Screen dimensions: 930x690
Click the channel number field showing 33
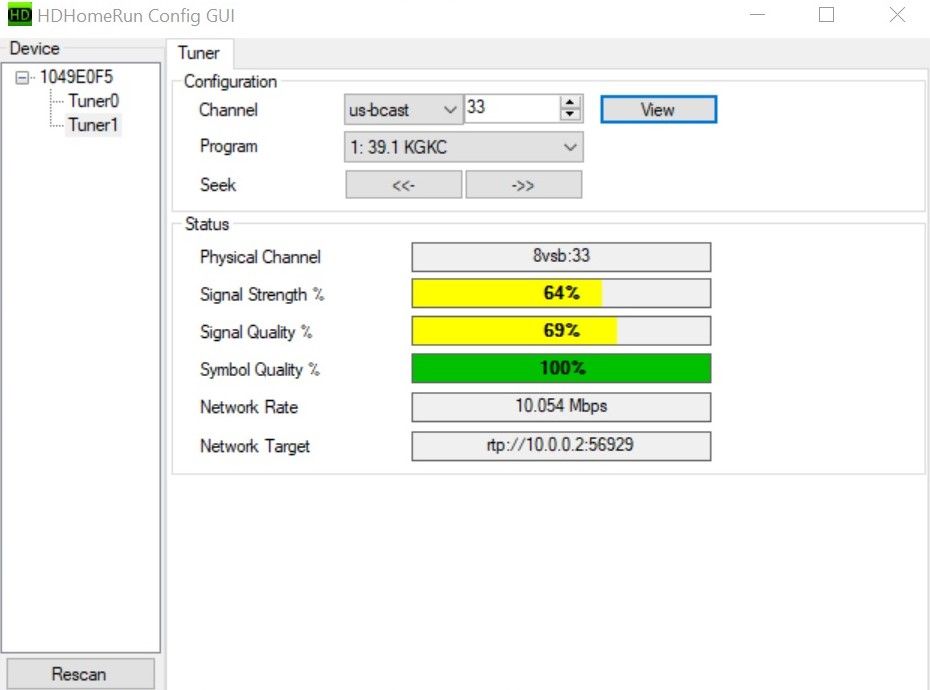511,108
